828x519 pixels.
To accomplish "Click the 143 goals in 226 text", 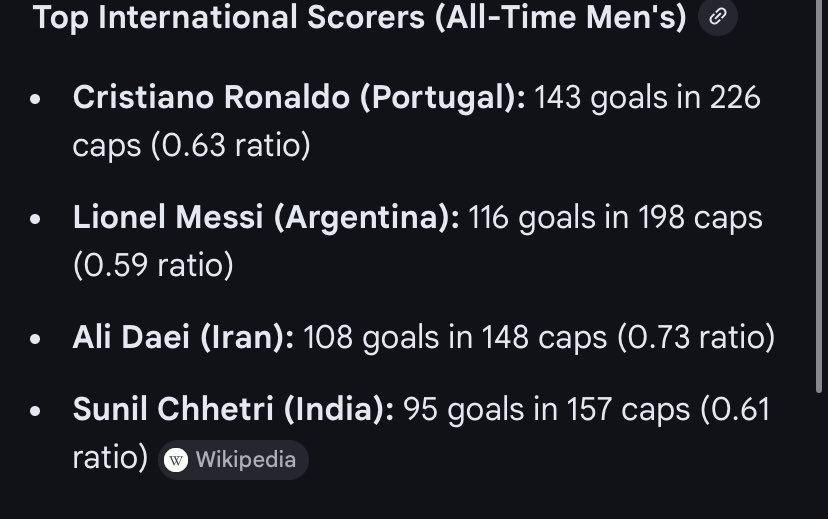I will tap(647, 98).
